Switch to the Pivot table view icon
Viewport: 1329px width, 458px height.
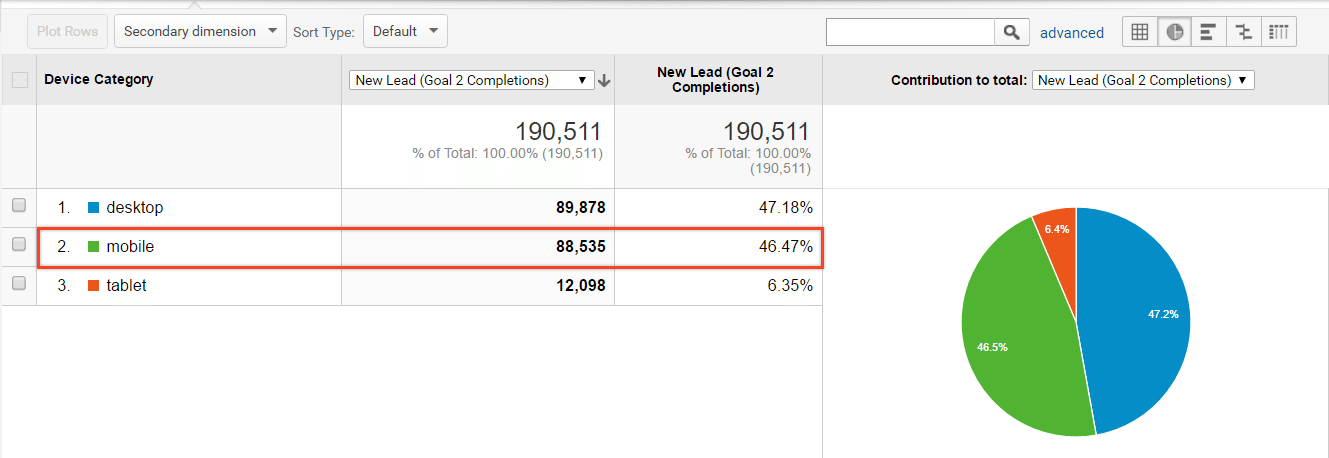point(1279,32)
